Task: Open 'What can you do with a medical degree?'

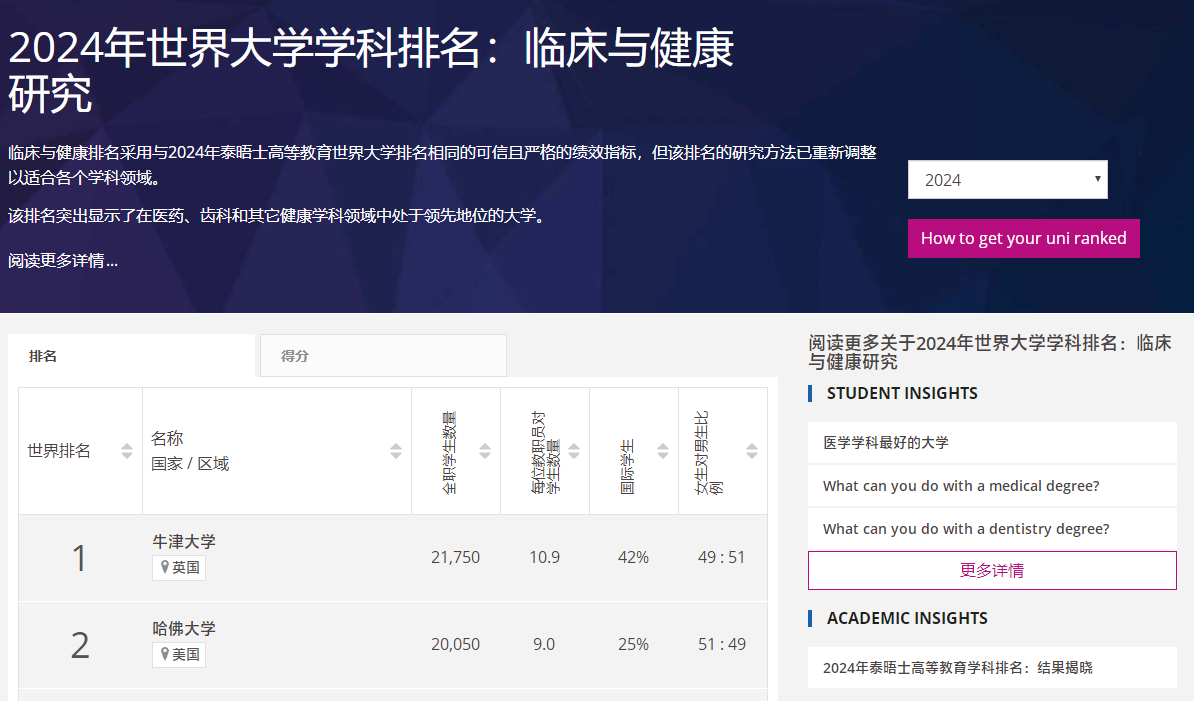Action: point(961,486)
